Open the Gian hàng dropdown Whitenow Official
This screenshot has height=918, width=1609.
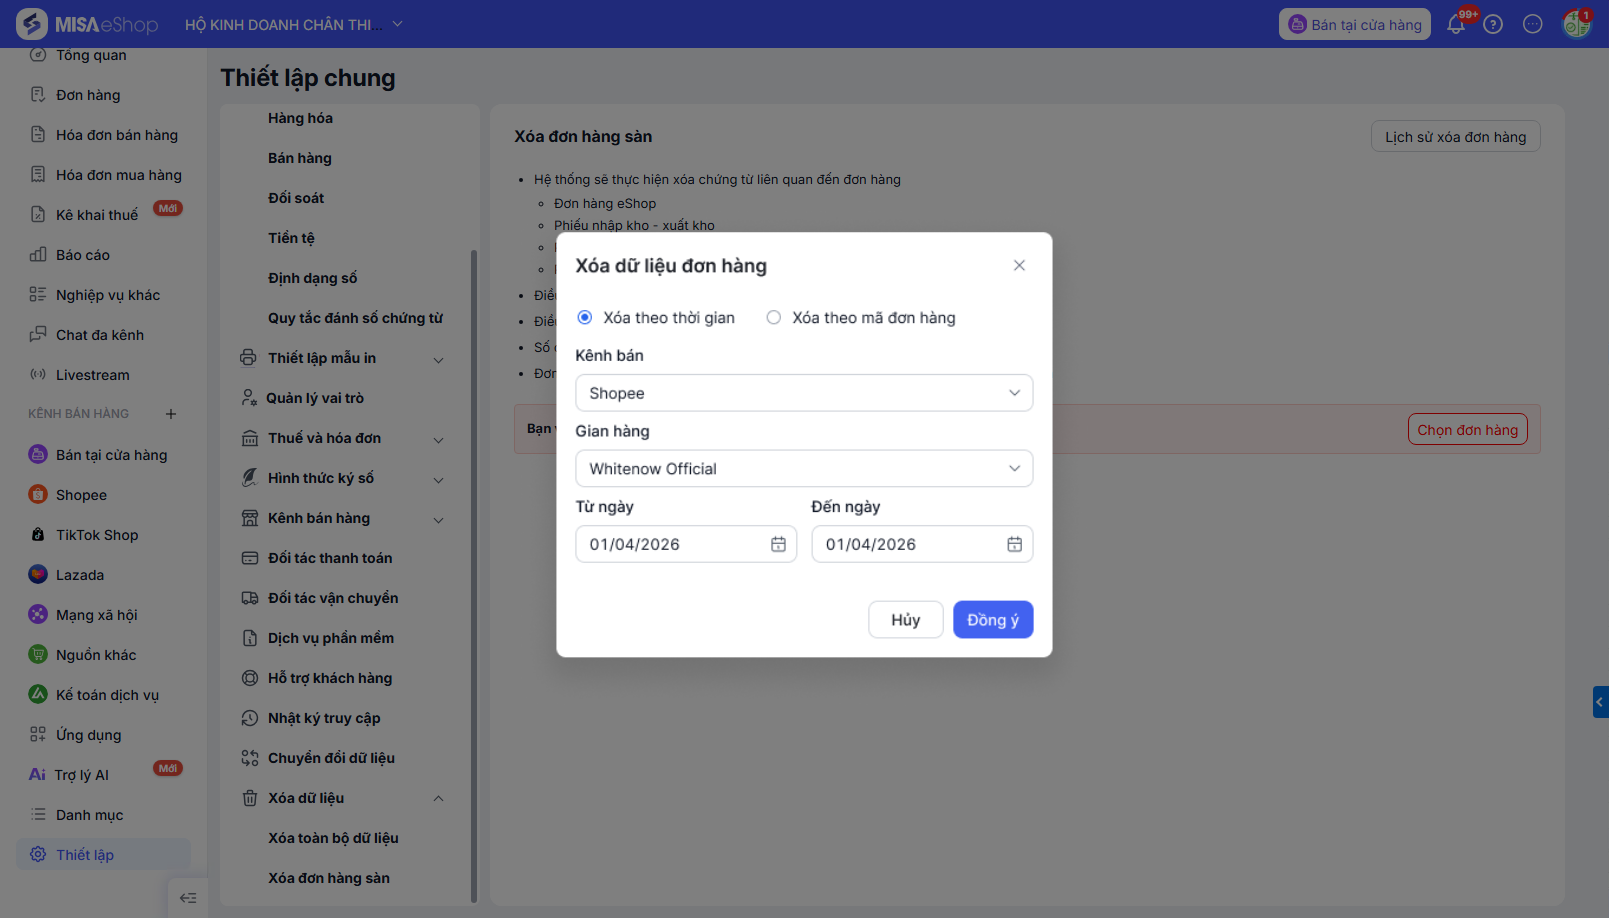[804, 469]
